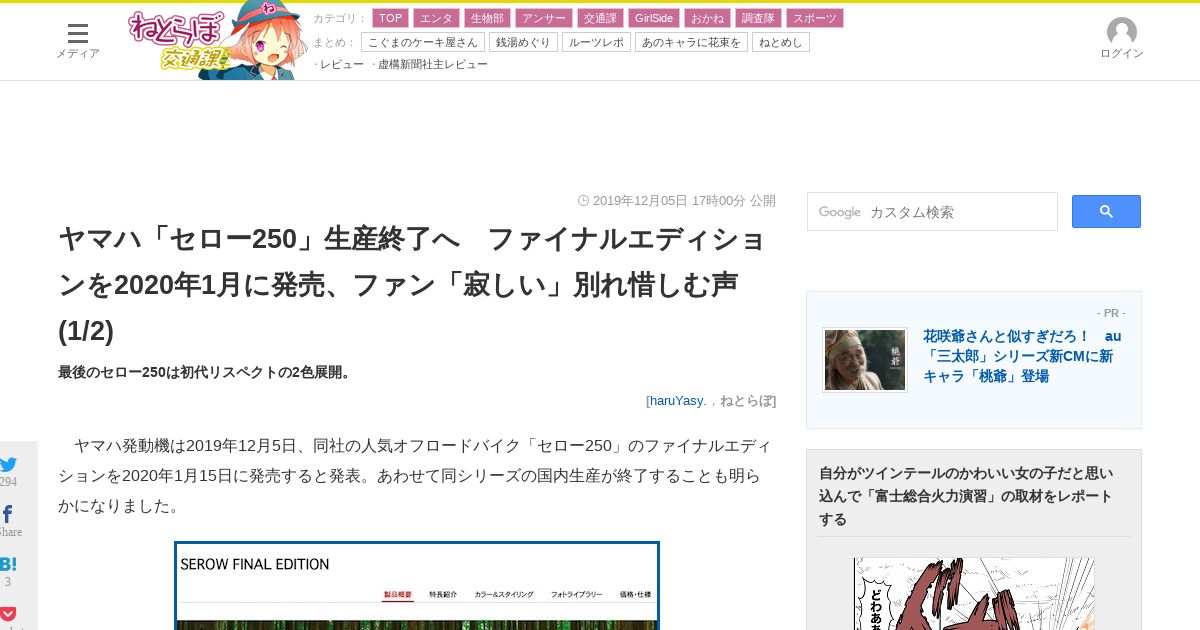Image resolution: width=1200 pixels, height=630 pixels.
Task: Click the ねとらぼ byline link
Action: [x=746, y=401]
